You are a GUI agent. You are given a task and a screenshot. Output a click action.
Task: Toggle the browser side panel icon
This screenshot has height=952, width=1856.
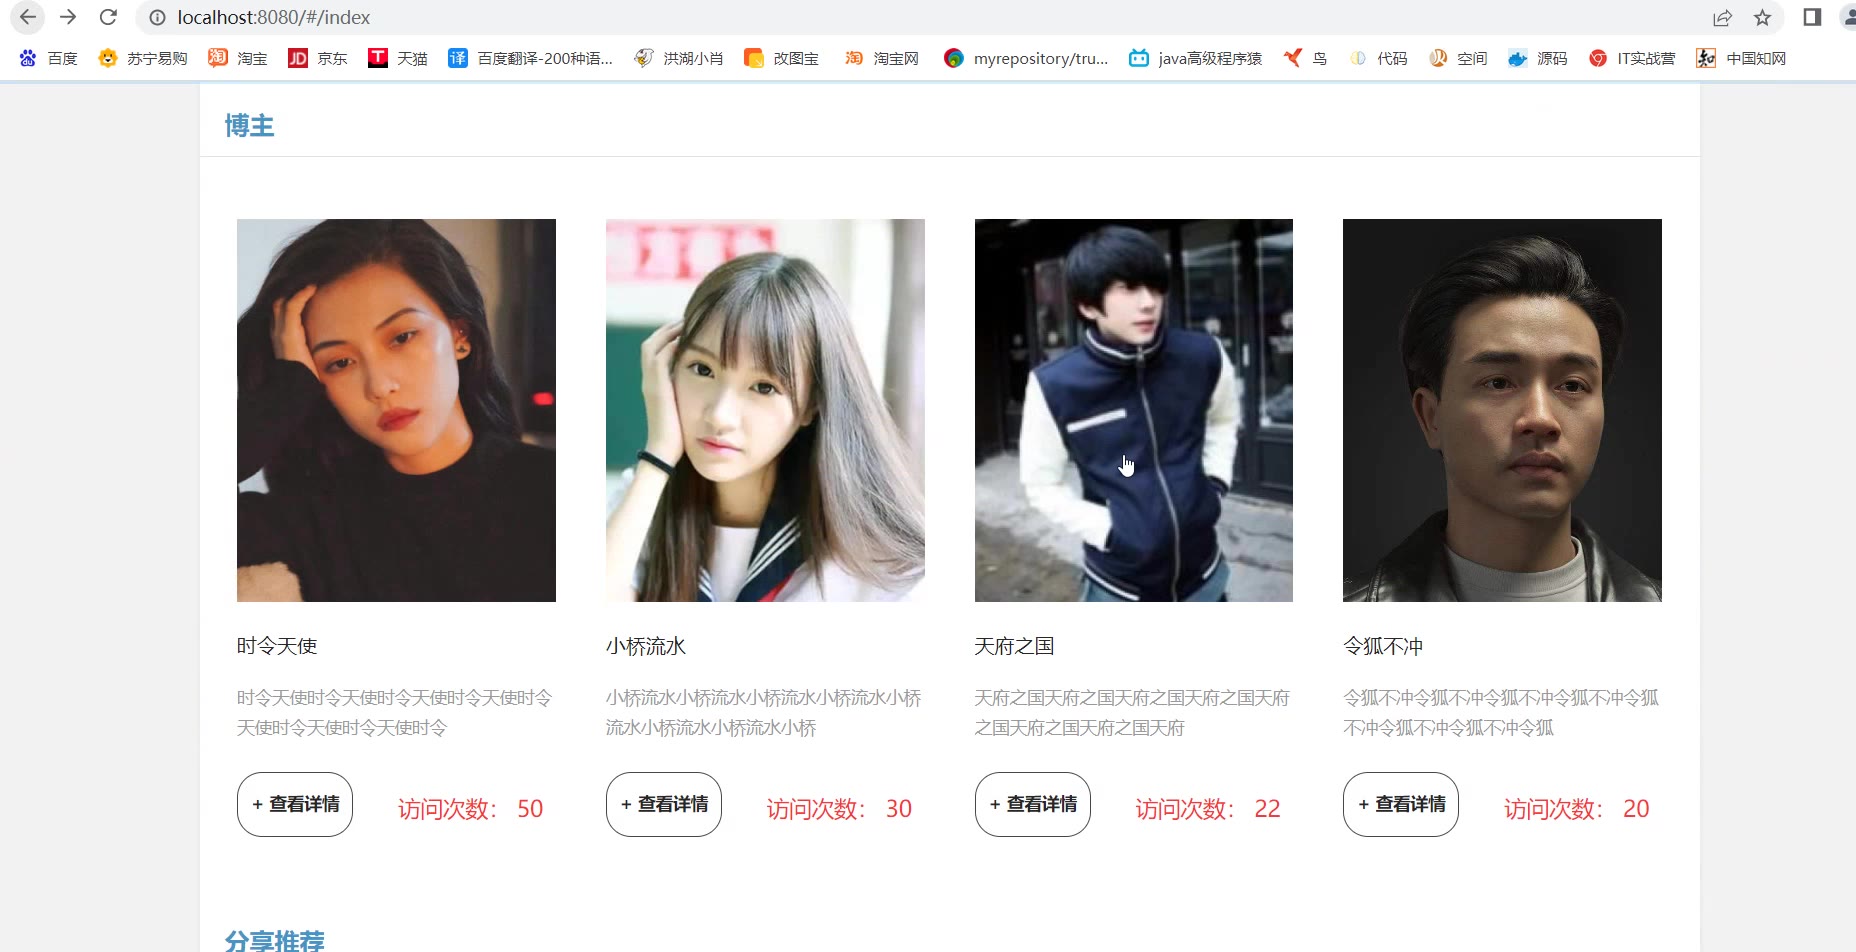coord(1812,17)
